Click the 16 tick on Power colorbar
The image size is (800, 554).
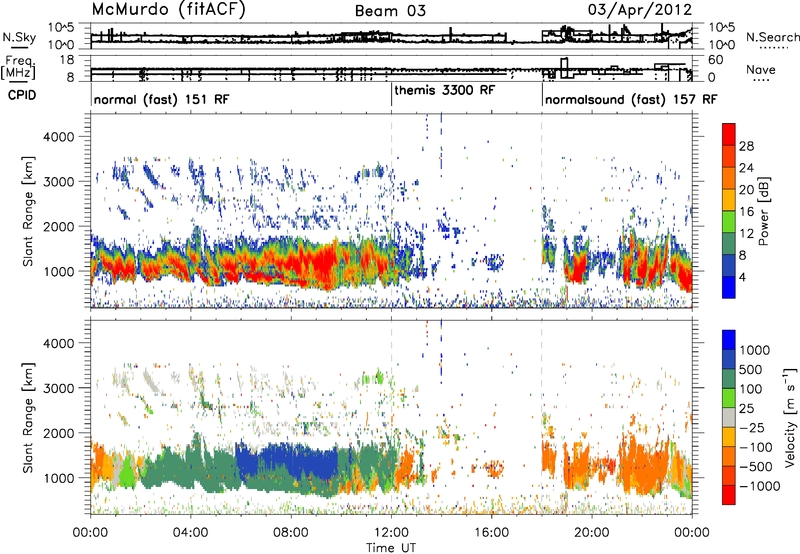746,212
